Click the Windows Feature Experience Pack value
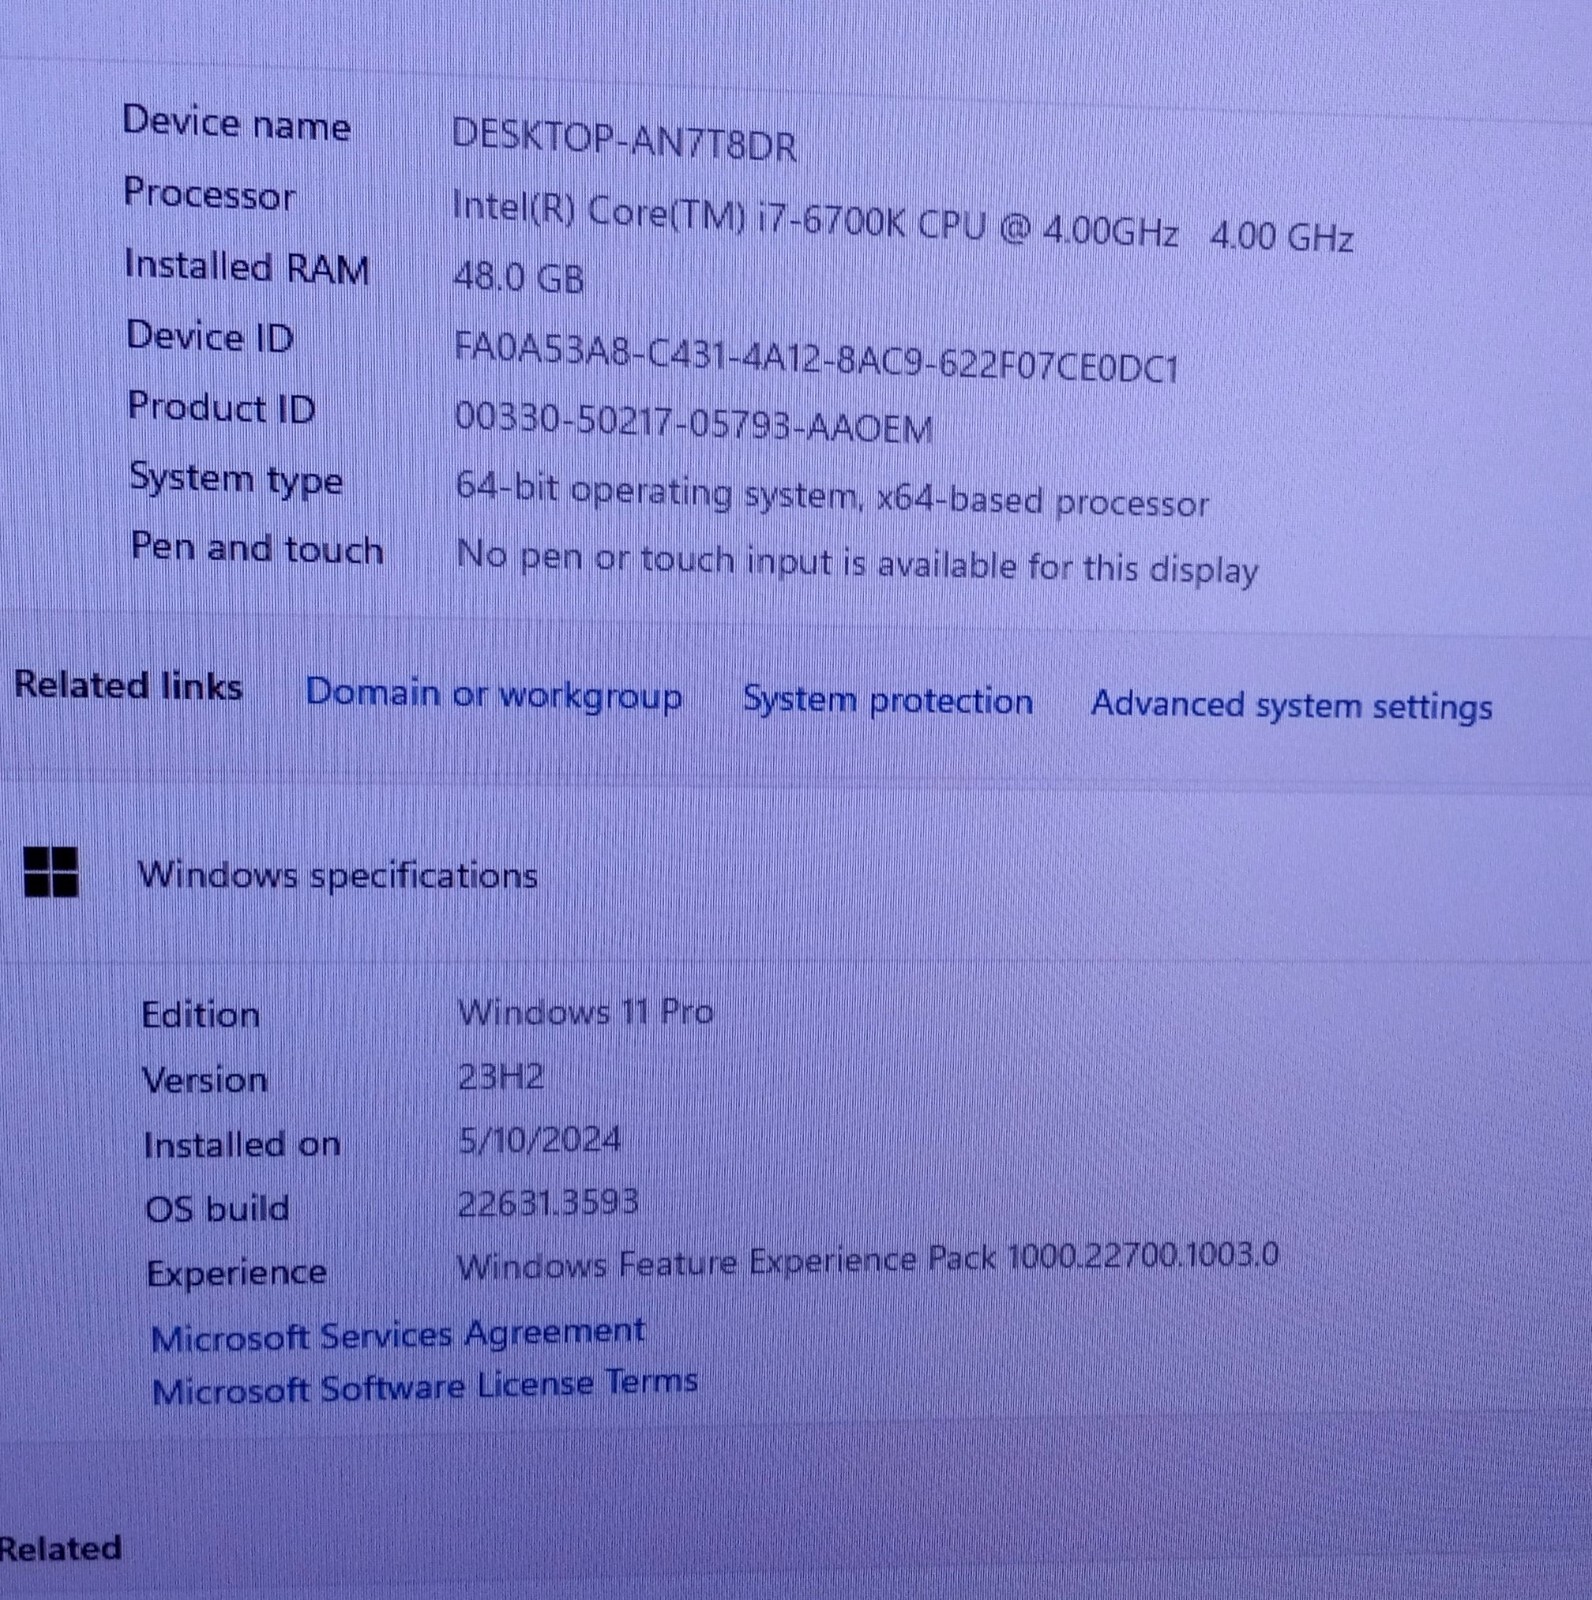 point(868,1260)
